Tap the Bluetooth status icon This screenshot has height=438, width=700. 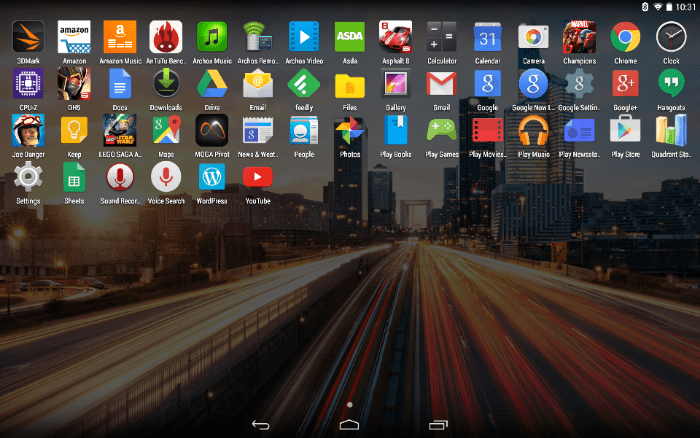click(x=645, y=7)
